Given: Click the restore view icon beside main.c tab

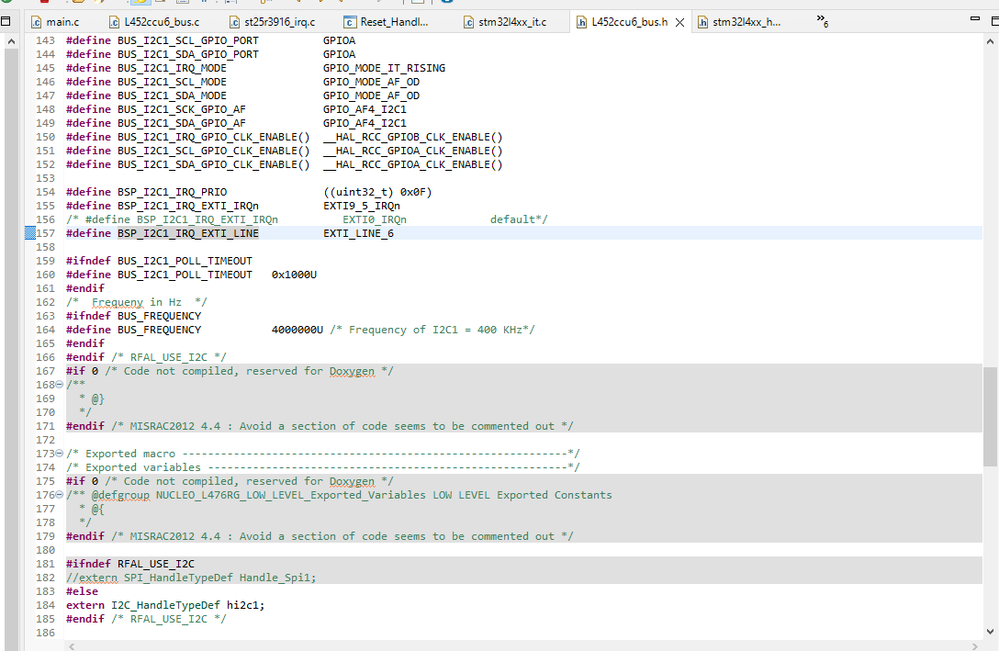Looking at the screenshot, I should tap(6, 21).
